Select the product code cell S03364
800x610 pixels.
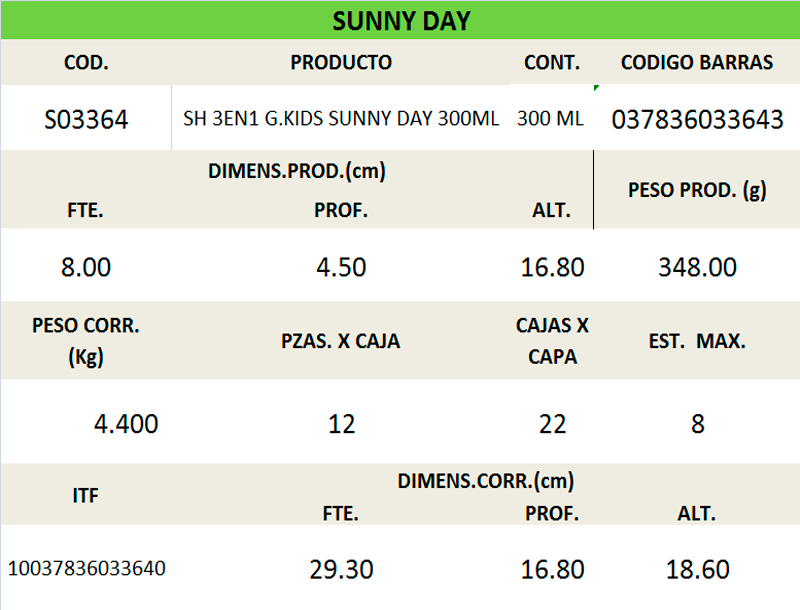click(x=86, y=120)
